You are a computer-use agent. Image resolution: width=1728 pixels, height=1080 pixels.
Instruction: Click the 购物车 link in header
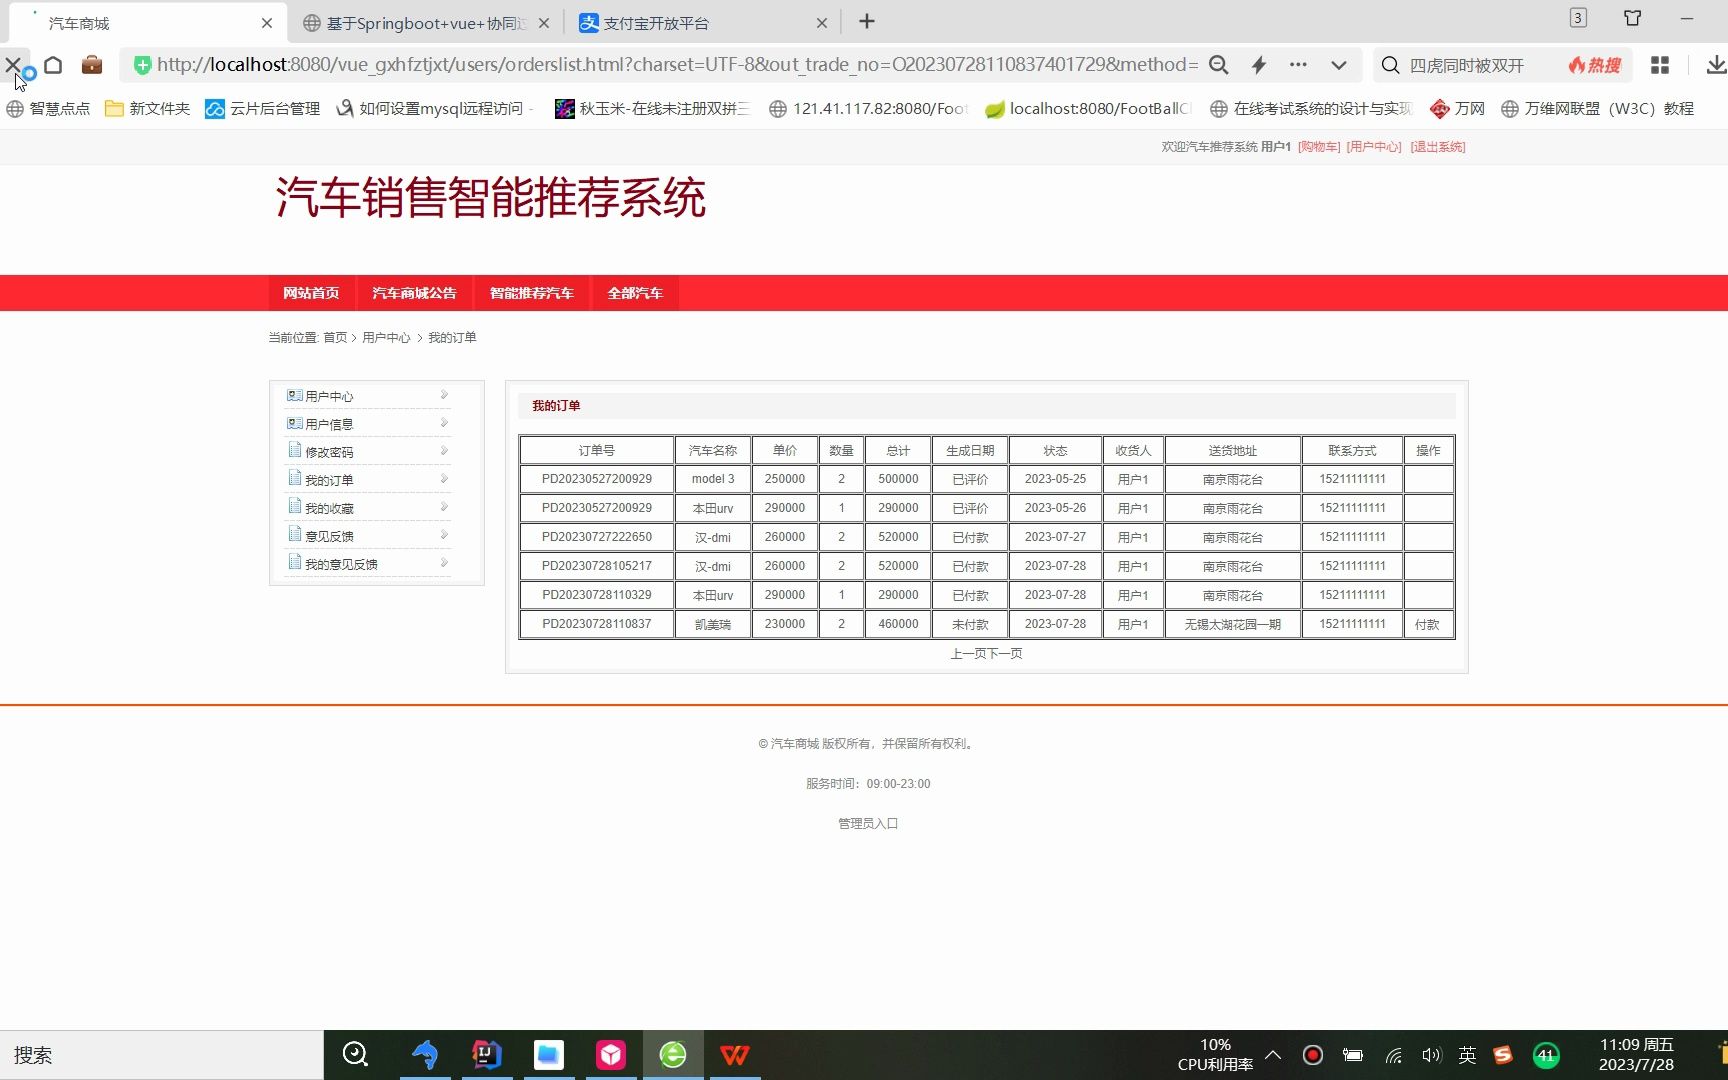click(x=1319, y=147)
